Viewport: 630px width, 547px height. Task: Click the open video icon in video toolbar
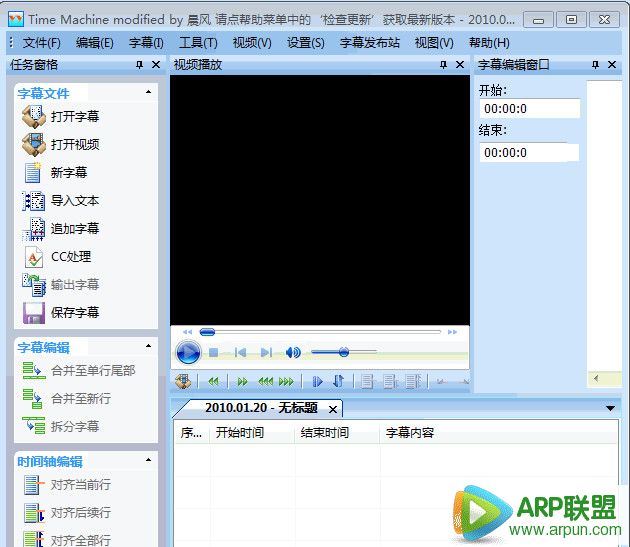click(183, 381)
